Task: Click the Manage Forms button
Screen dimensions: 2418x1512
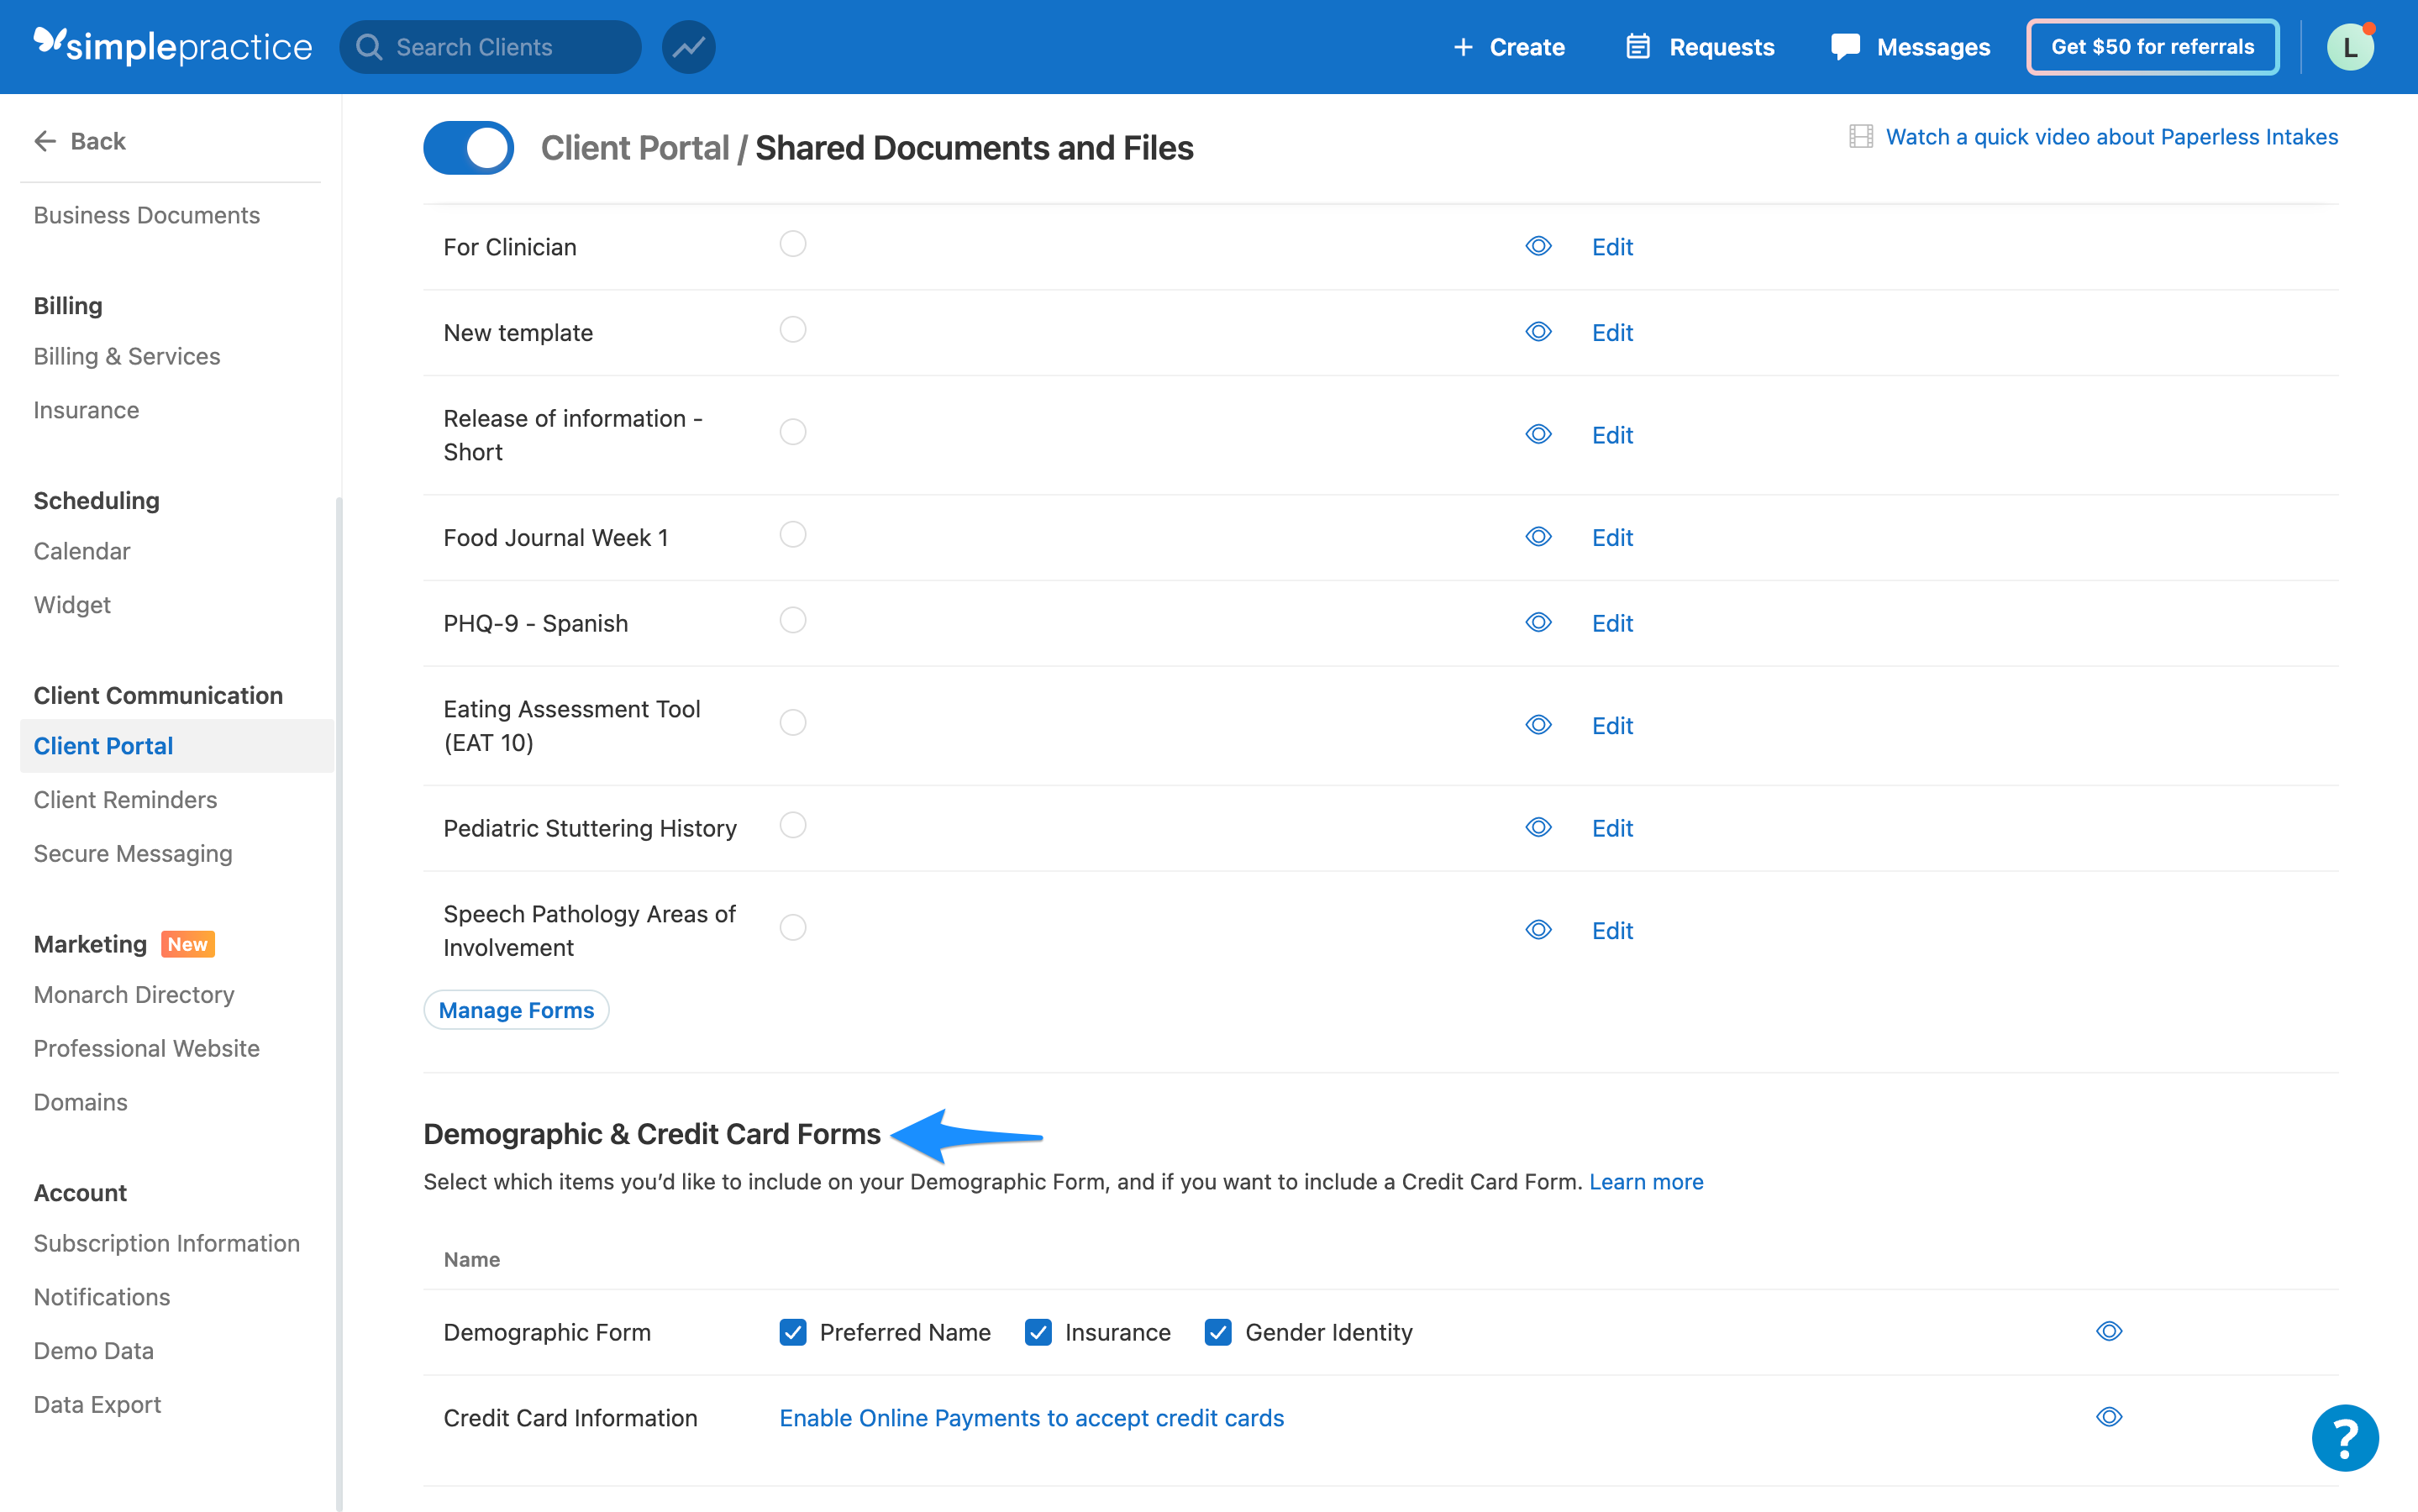Action: point(516,1009)
